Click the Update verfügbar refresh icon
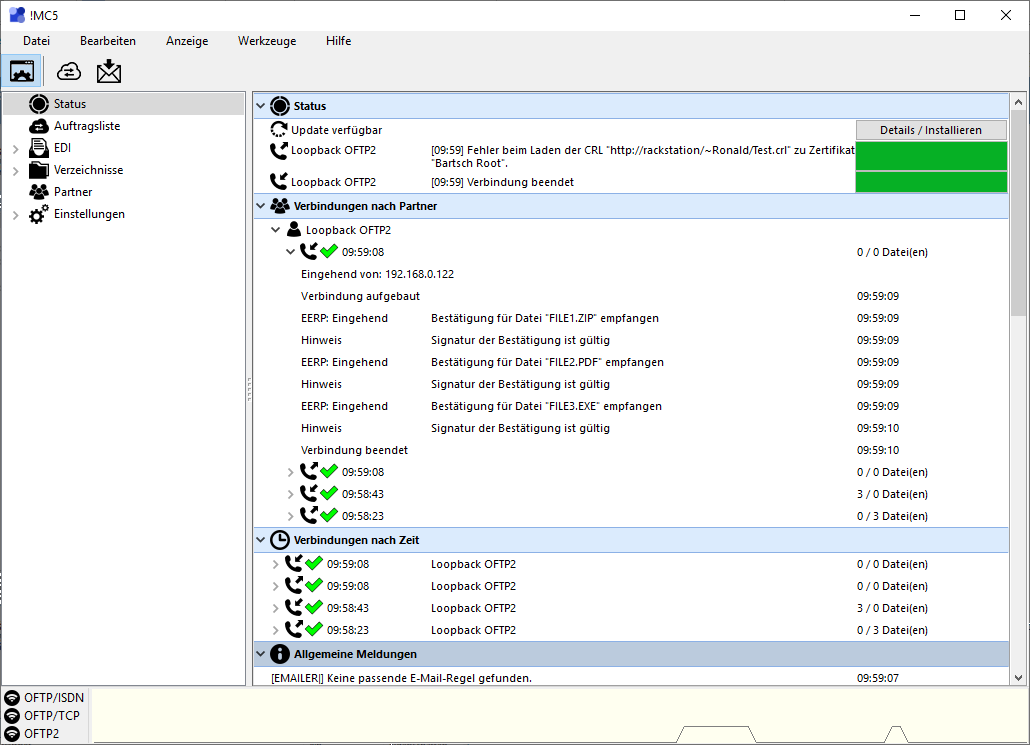Image resolution: width=1030 pixels, height=745 pixels. [x=279, y=130]
